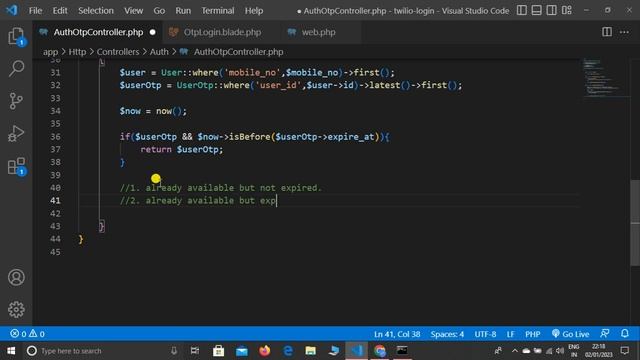Click the Http breadcrumb segment

pos(77,52)
